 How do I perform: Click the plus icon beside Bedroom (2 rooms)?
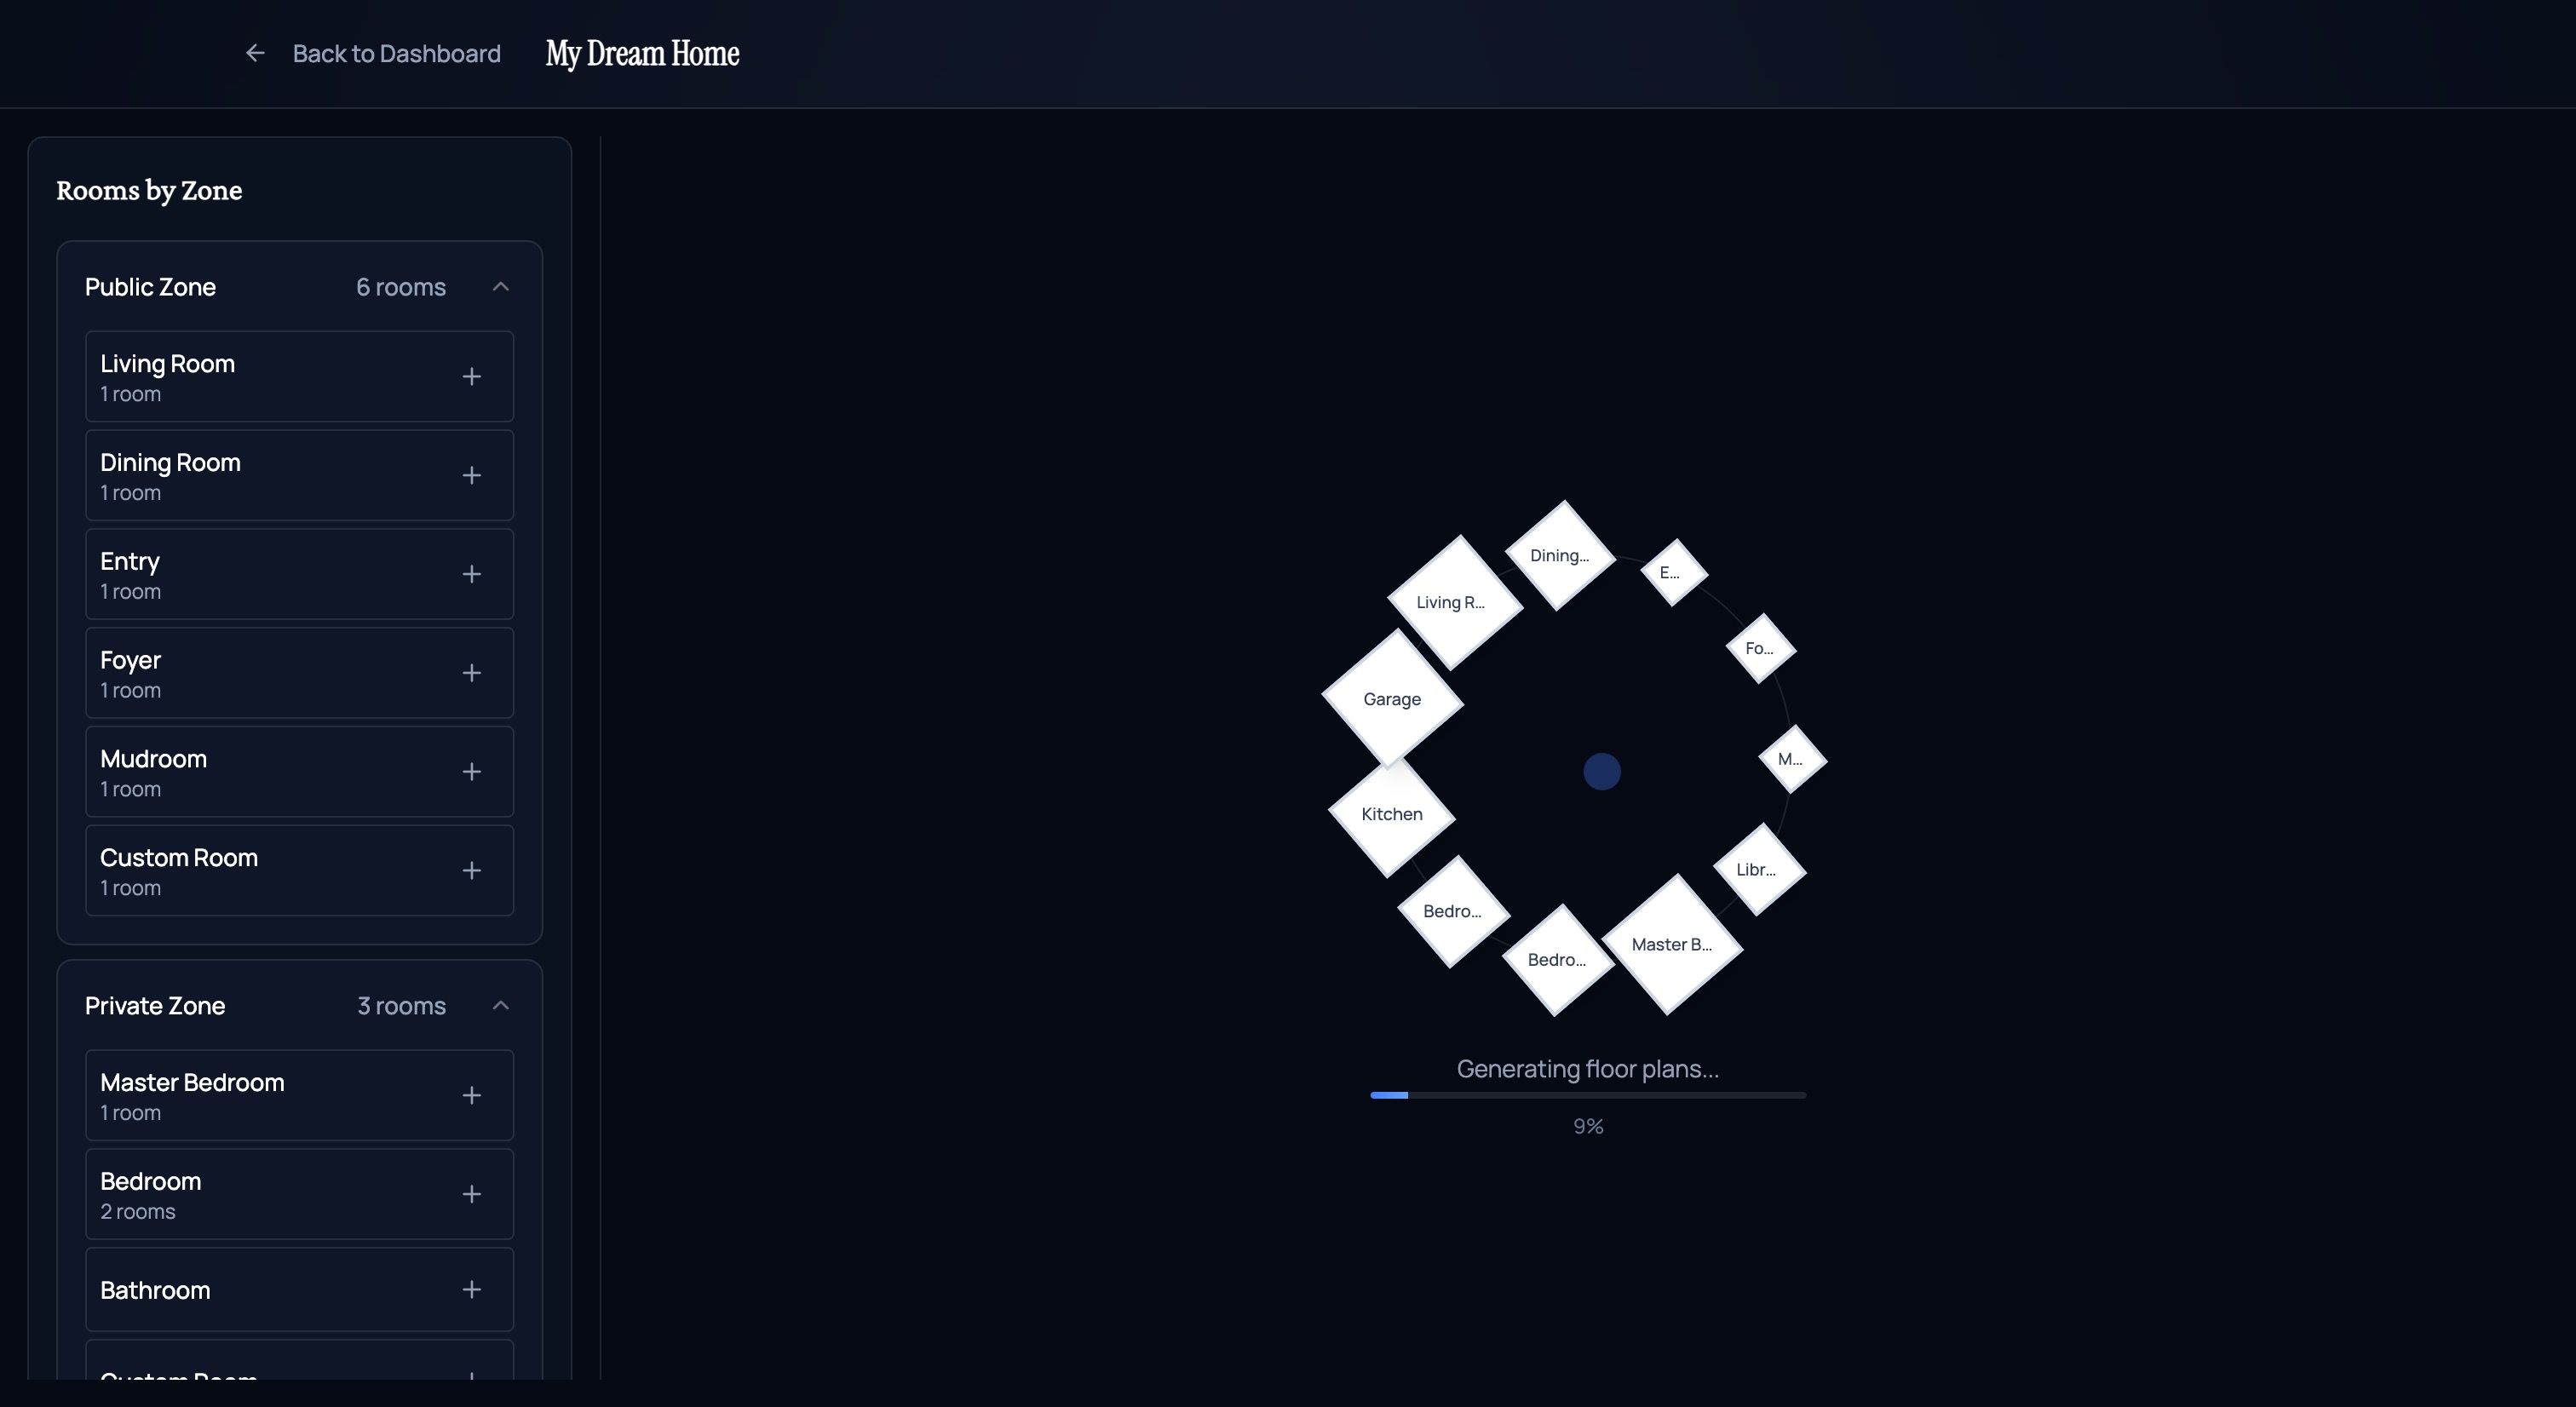pyautogui.click(x=472, y=1193)
